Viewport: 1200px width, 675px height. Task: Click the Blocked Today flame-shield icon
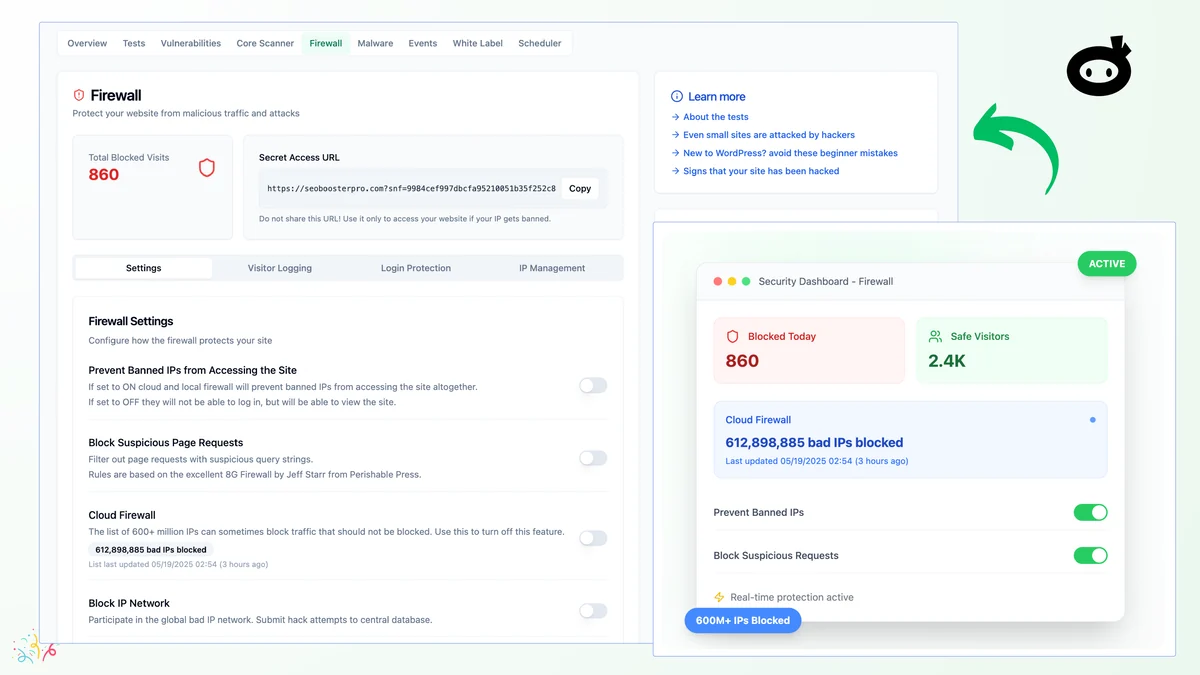pyautogui.click(x=731, y=336)
